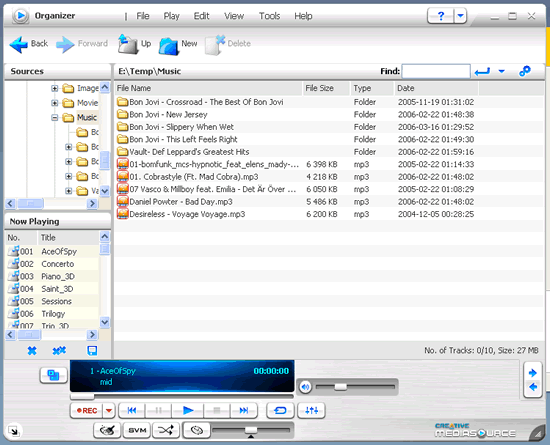Pause playback
550x445 pixels.
(x=159, y=410)
